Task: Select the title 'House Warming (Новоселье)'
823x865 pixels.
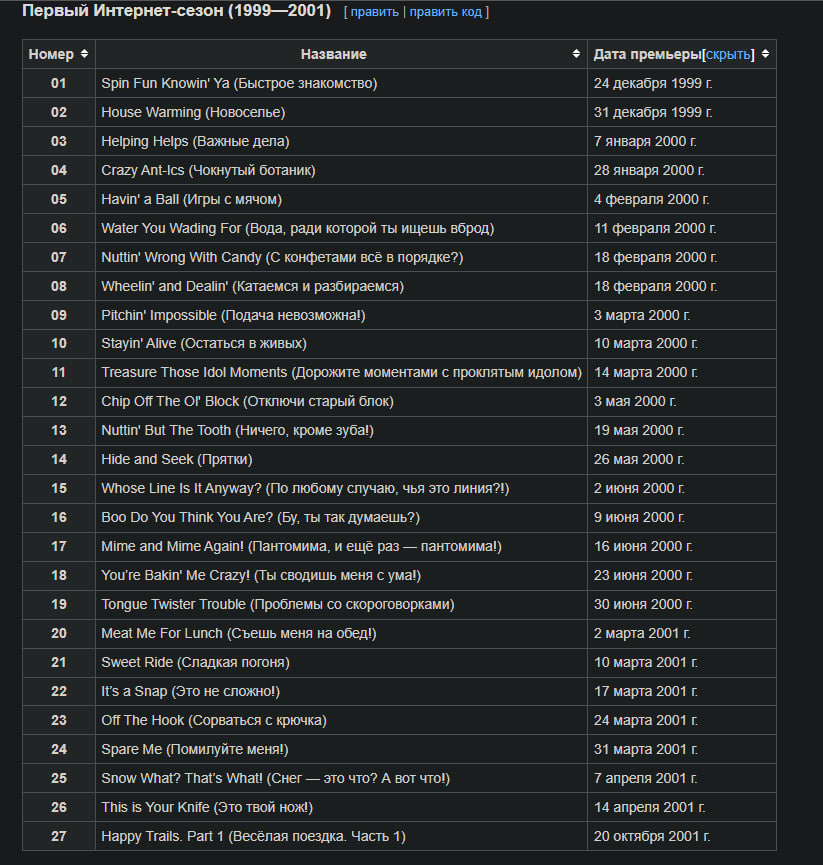Action: [x=193, y=112]
